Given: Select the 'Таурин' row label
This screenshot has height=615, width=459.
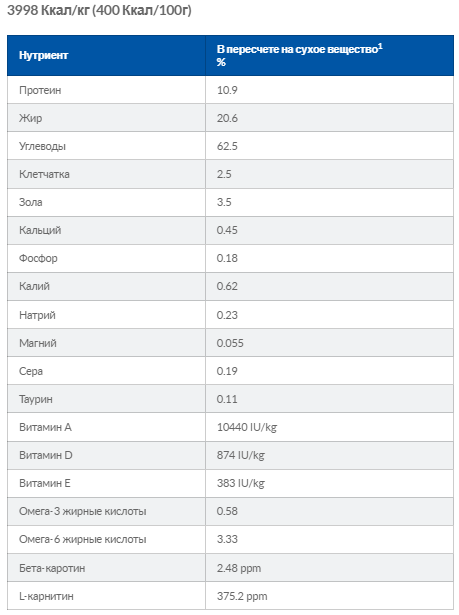Looking at the screenshot, I should coord(36,399).
